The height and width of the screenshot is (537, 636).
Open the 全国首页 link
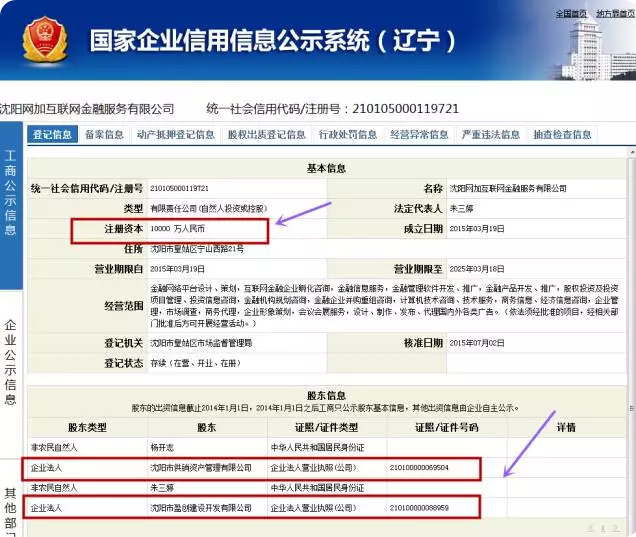tap(571, 14)
